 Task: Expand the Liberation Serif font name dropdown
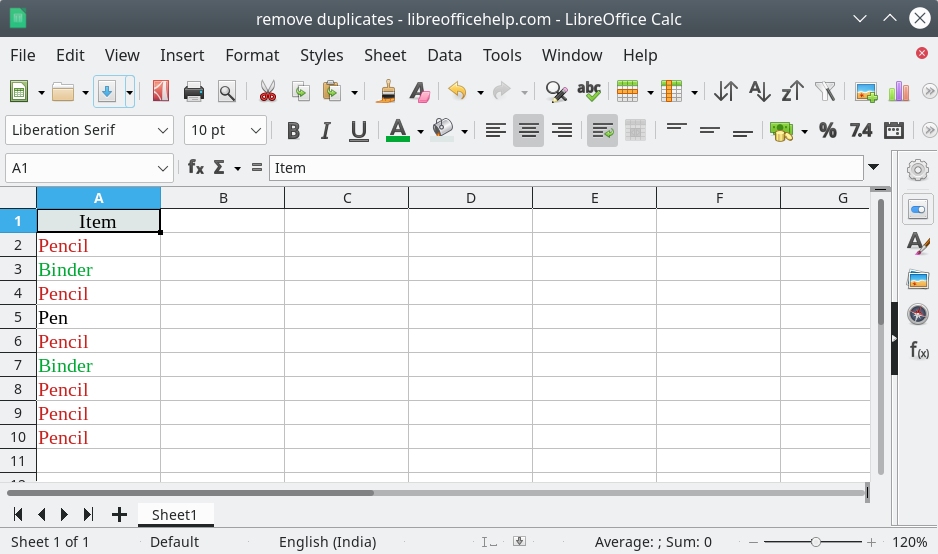pos(162,130)
